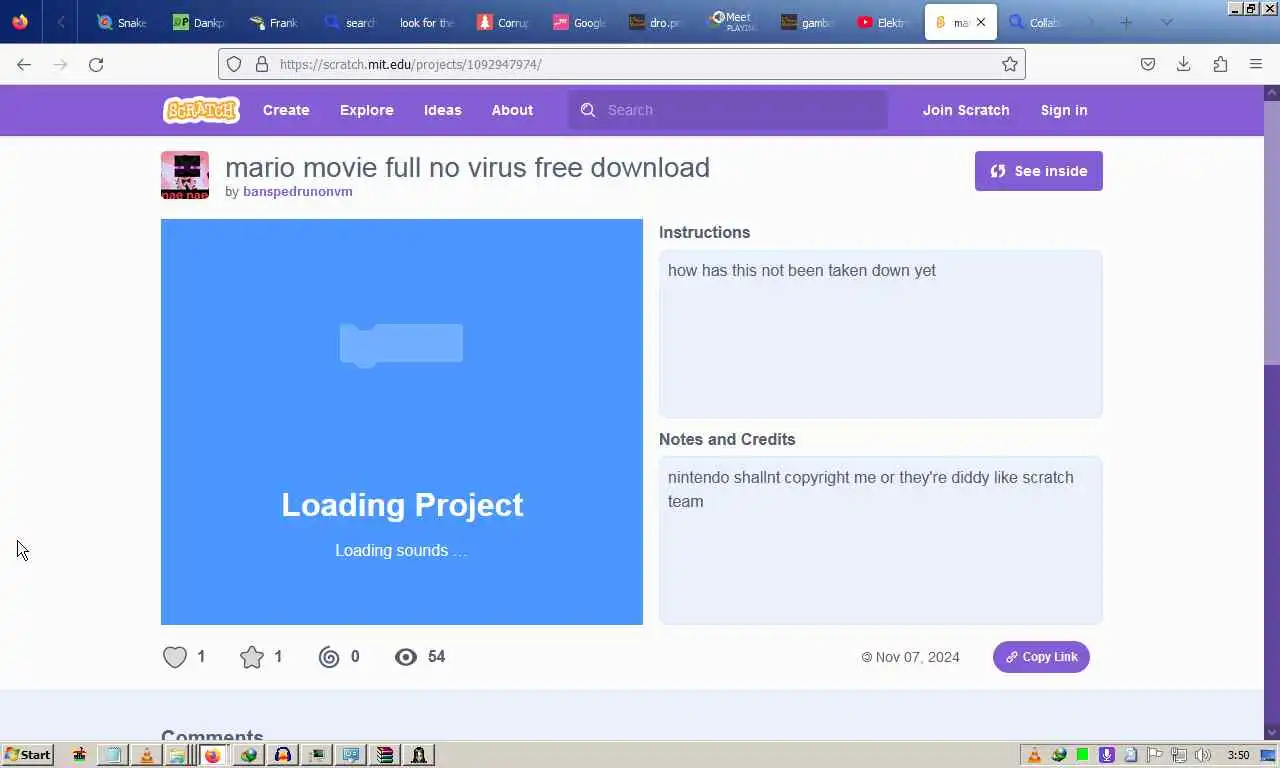Screen dimensions: 1280x768
Task: Click the tray flag icon
Action: tap(1154, 755)
